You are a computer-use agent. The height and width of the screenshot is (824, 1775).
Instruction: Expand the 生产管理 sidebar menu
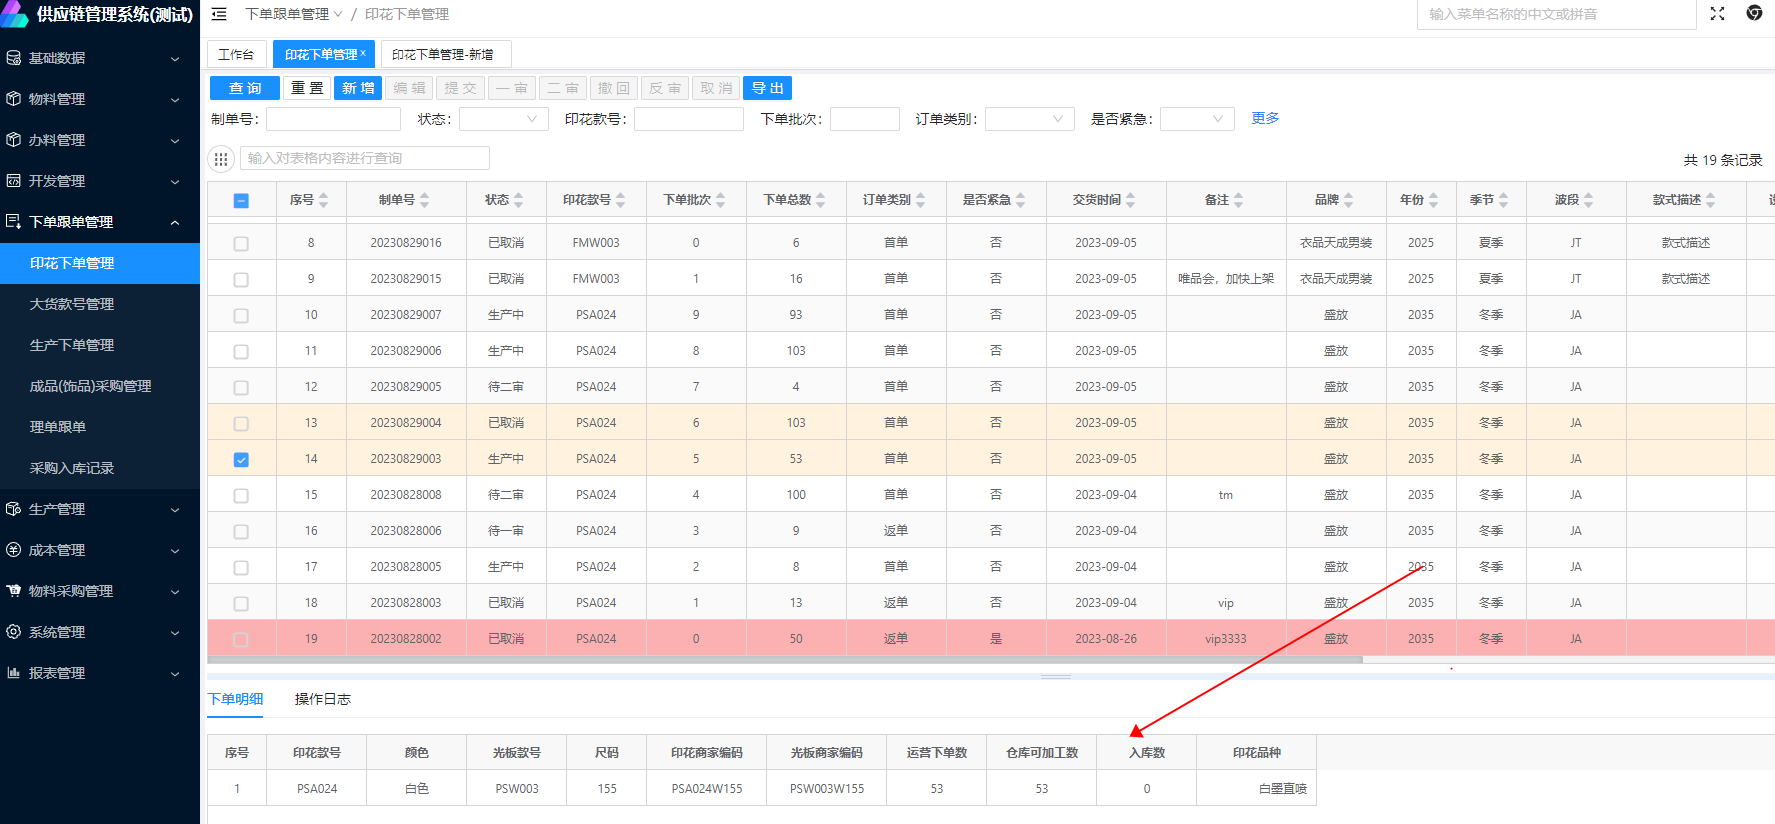tap(100, 509)
